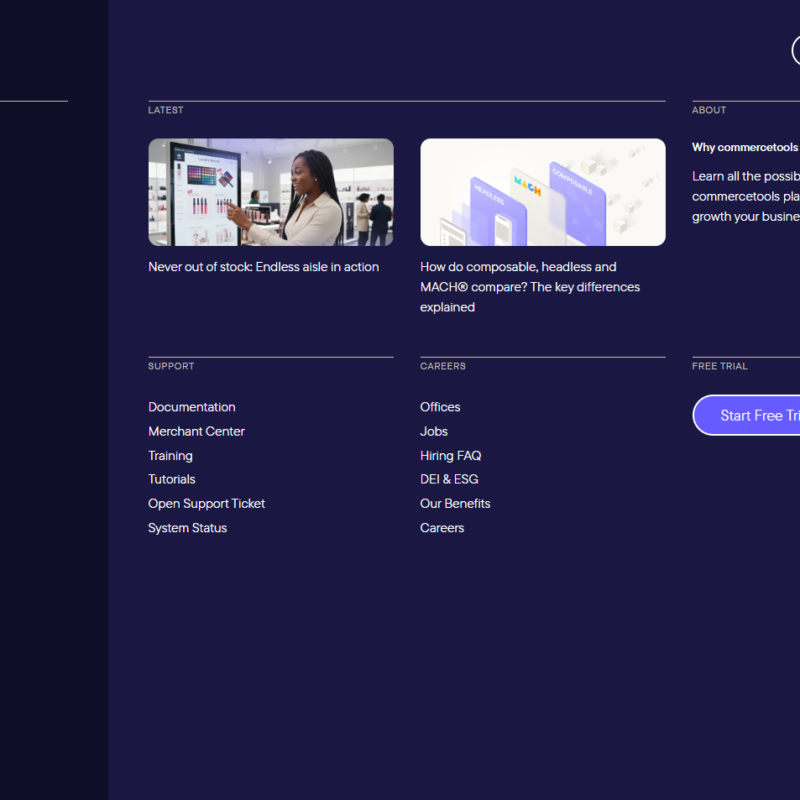Check the System Status link
This screenshot has height=800, width=800.
click(187, 527)
